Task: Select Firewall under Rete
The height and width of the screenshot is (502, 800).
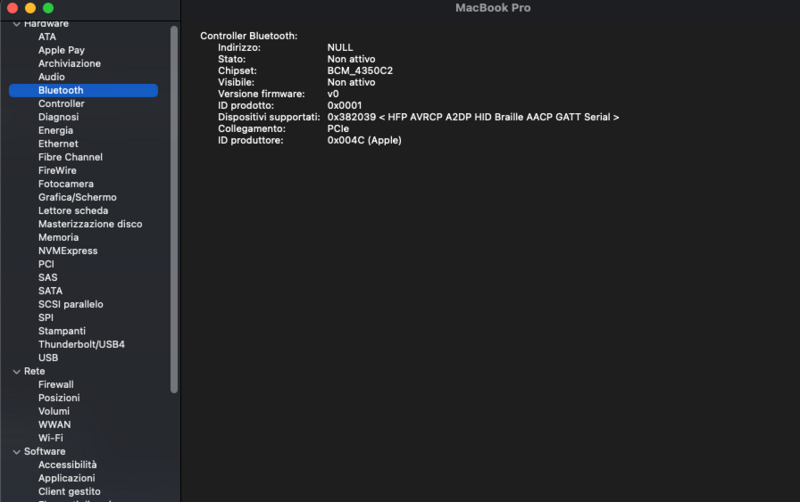Action: coord(56,384)
